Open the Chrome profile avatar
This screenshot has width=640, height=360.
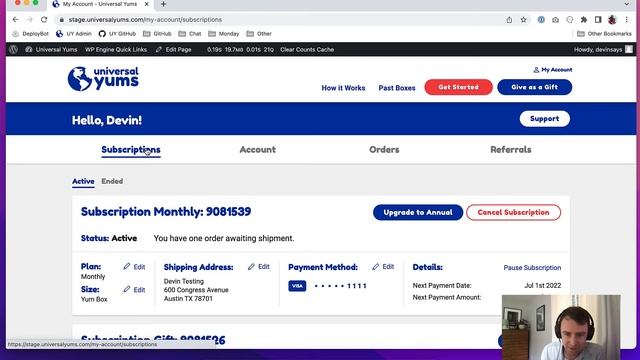pos(612,20)
